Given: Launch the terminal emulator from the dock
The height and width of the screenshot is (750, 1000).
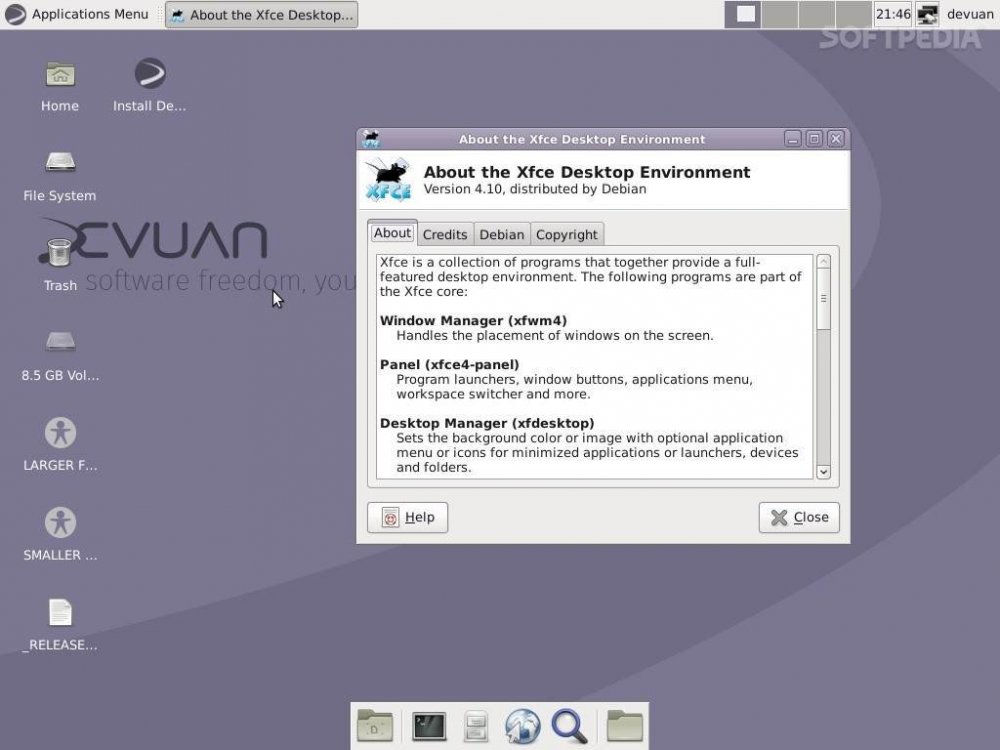Looking at the screenshot, I should [x=429, y=726].
